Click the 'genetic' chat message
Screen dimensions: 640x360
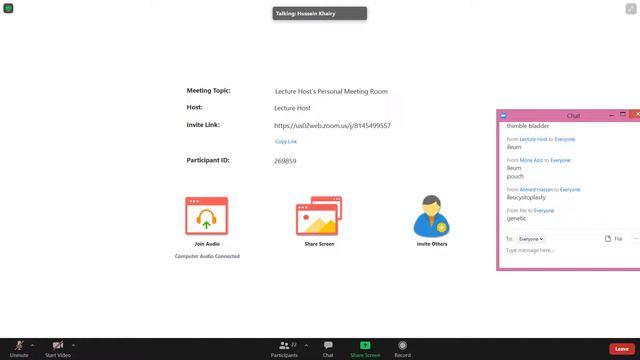[516, 219]
